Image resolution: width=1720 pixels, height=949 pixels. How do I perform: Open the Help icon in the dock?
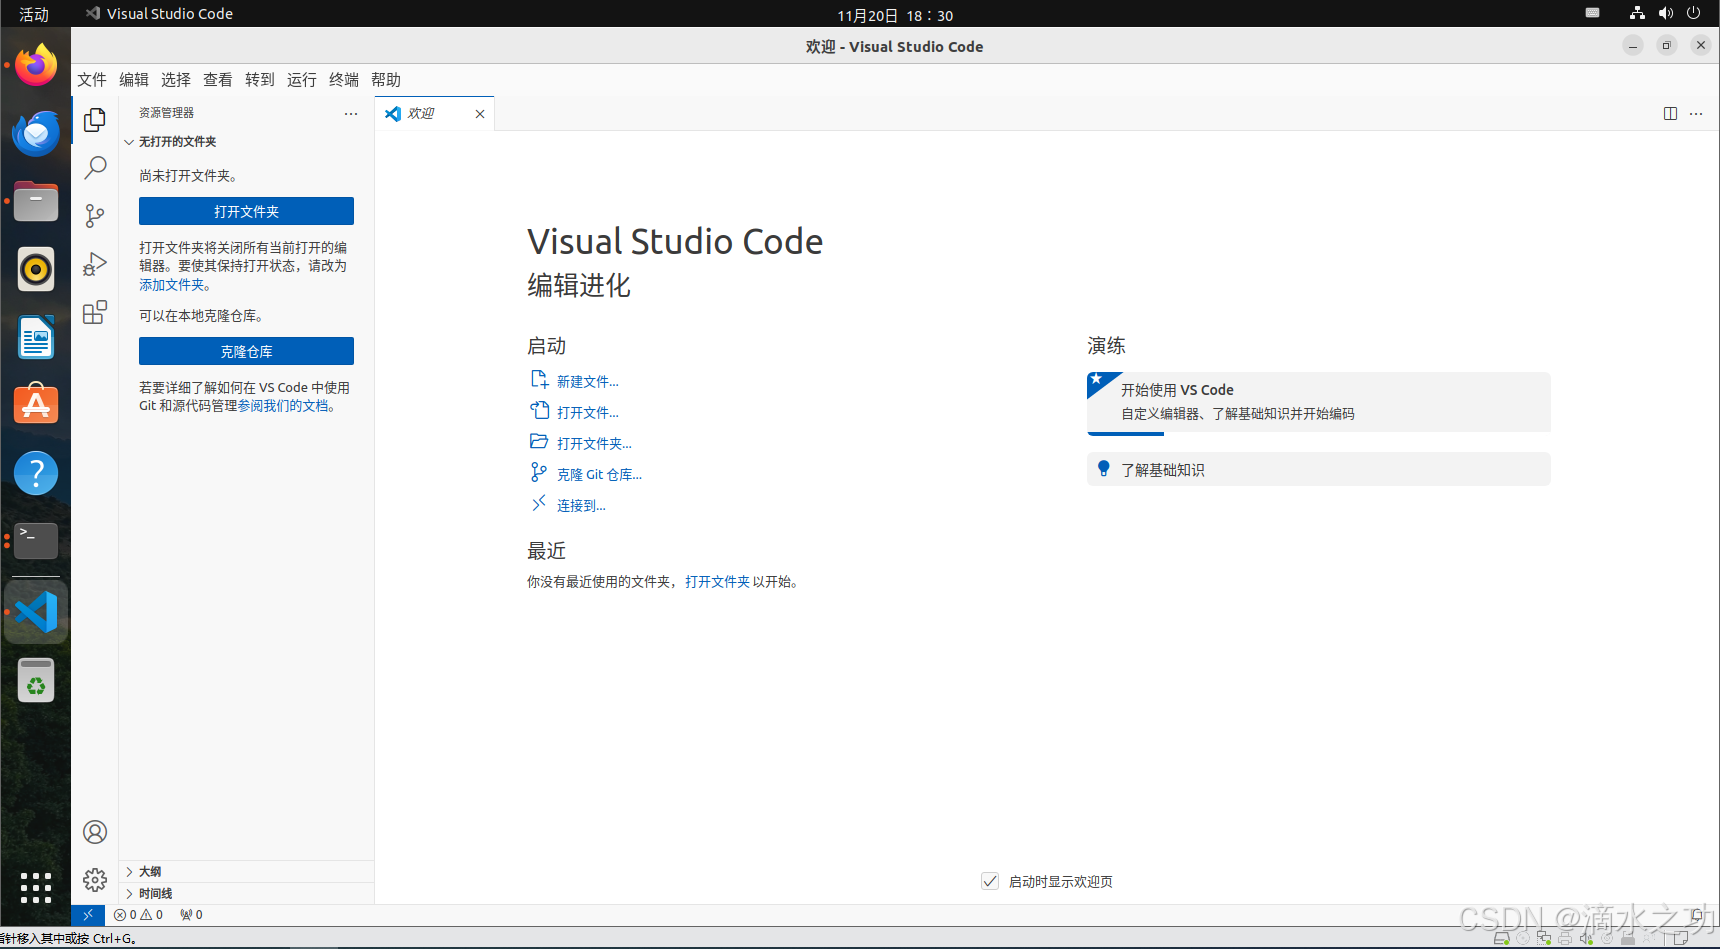tap(36, 474)
